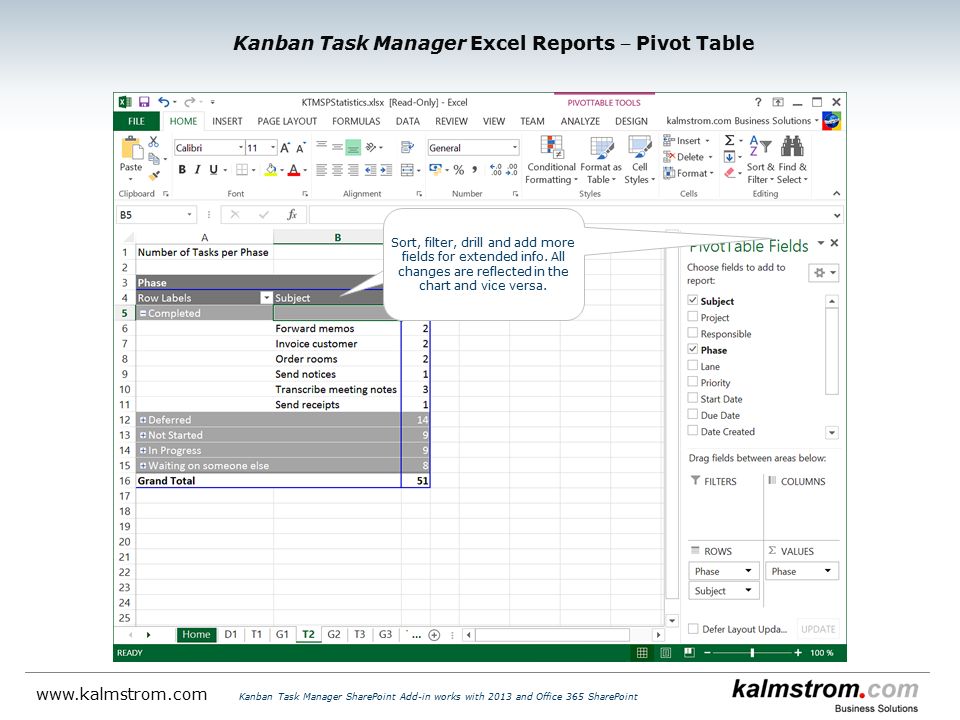Click the Excel Help question mark

(x=758, y=102)
